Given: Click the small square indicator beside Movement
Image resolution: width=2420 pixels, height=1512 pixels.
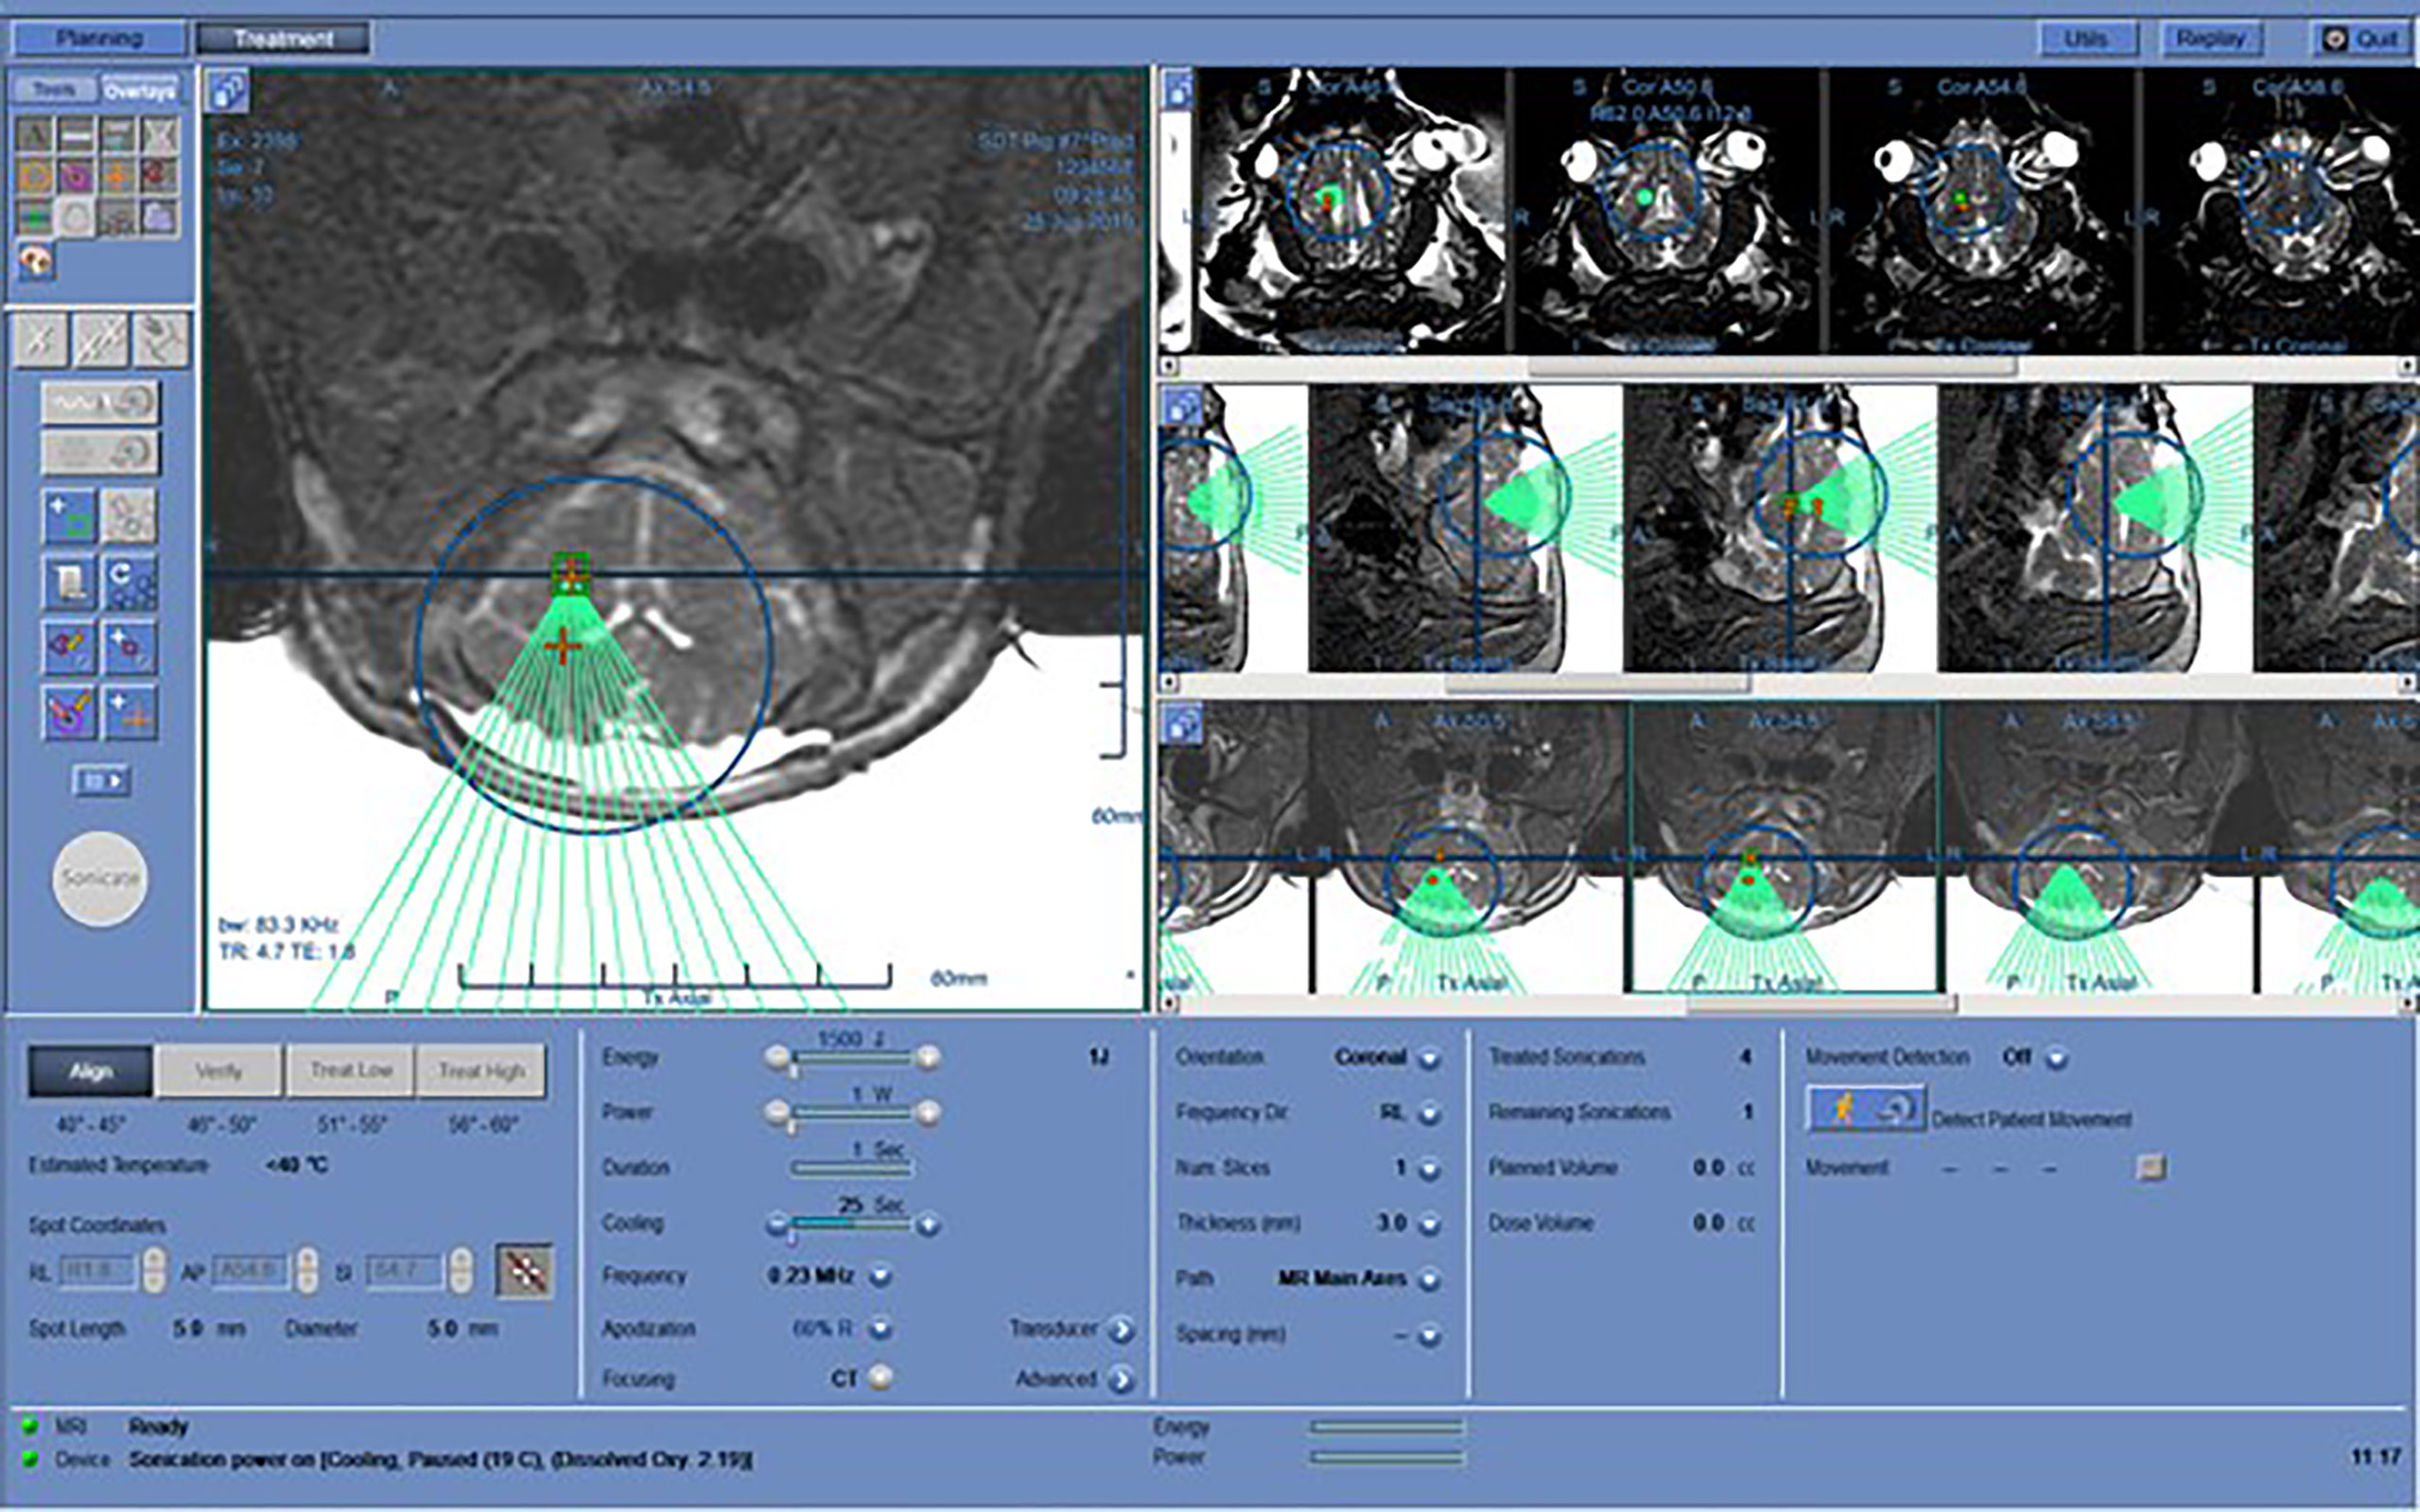Looking at the screenshot, I should 2151,1167.
